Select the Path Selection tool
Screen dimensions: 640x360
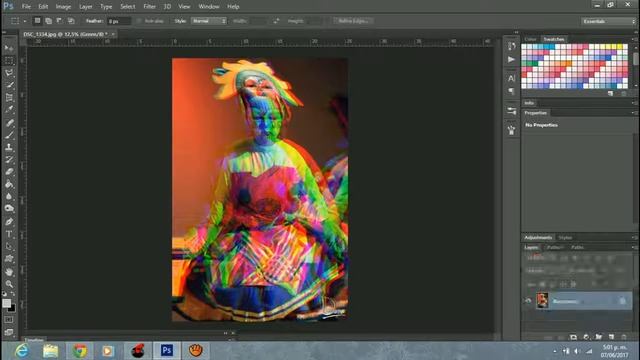coord(9,247)
